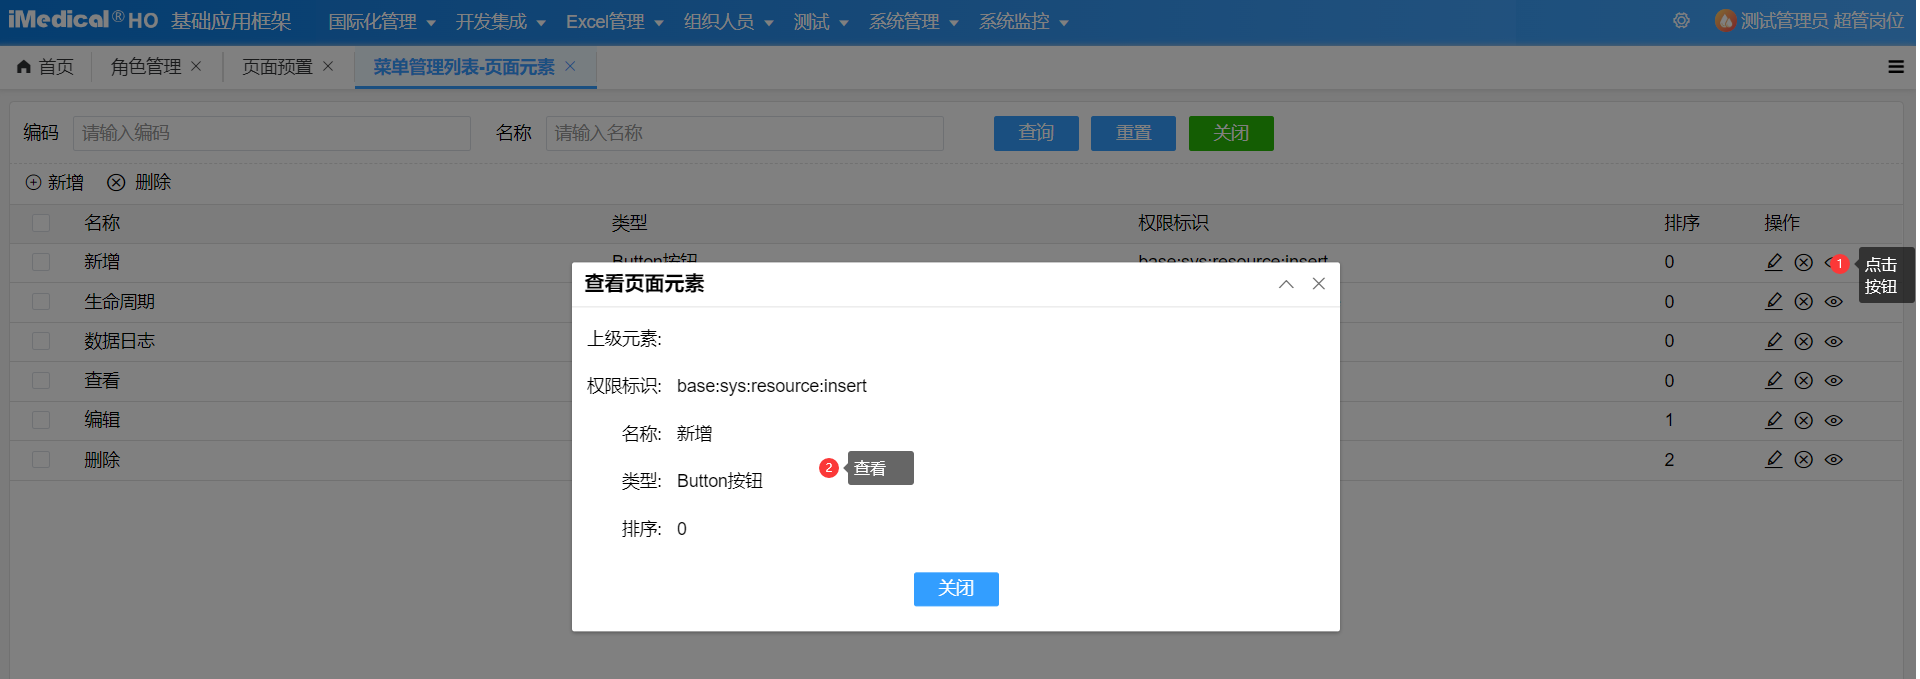
Task: Expand the 测试 dropdown menu
Action: (x=821, y=22)
